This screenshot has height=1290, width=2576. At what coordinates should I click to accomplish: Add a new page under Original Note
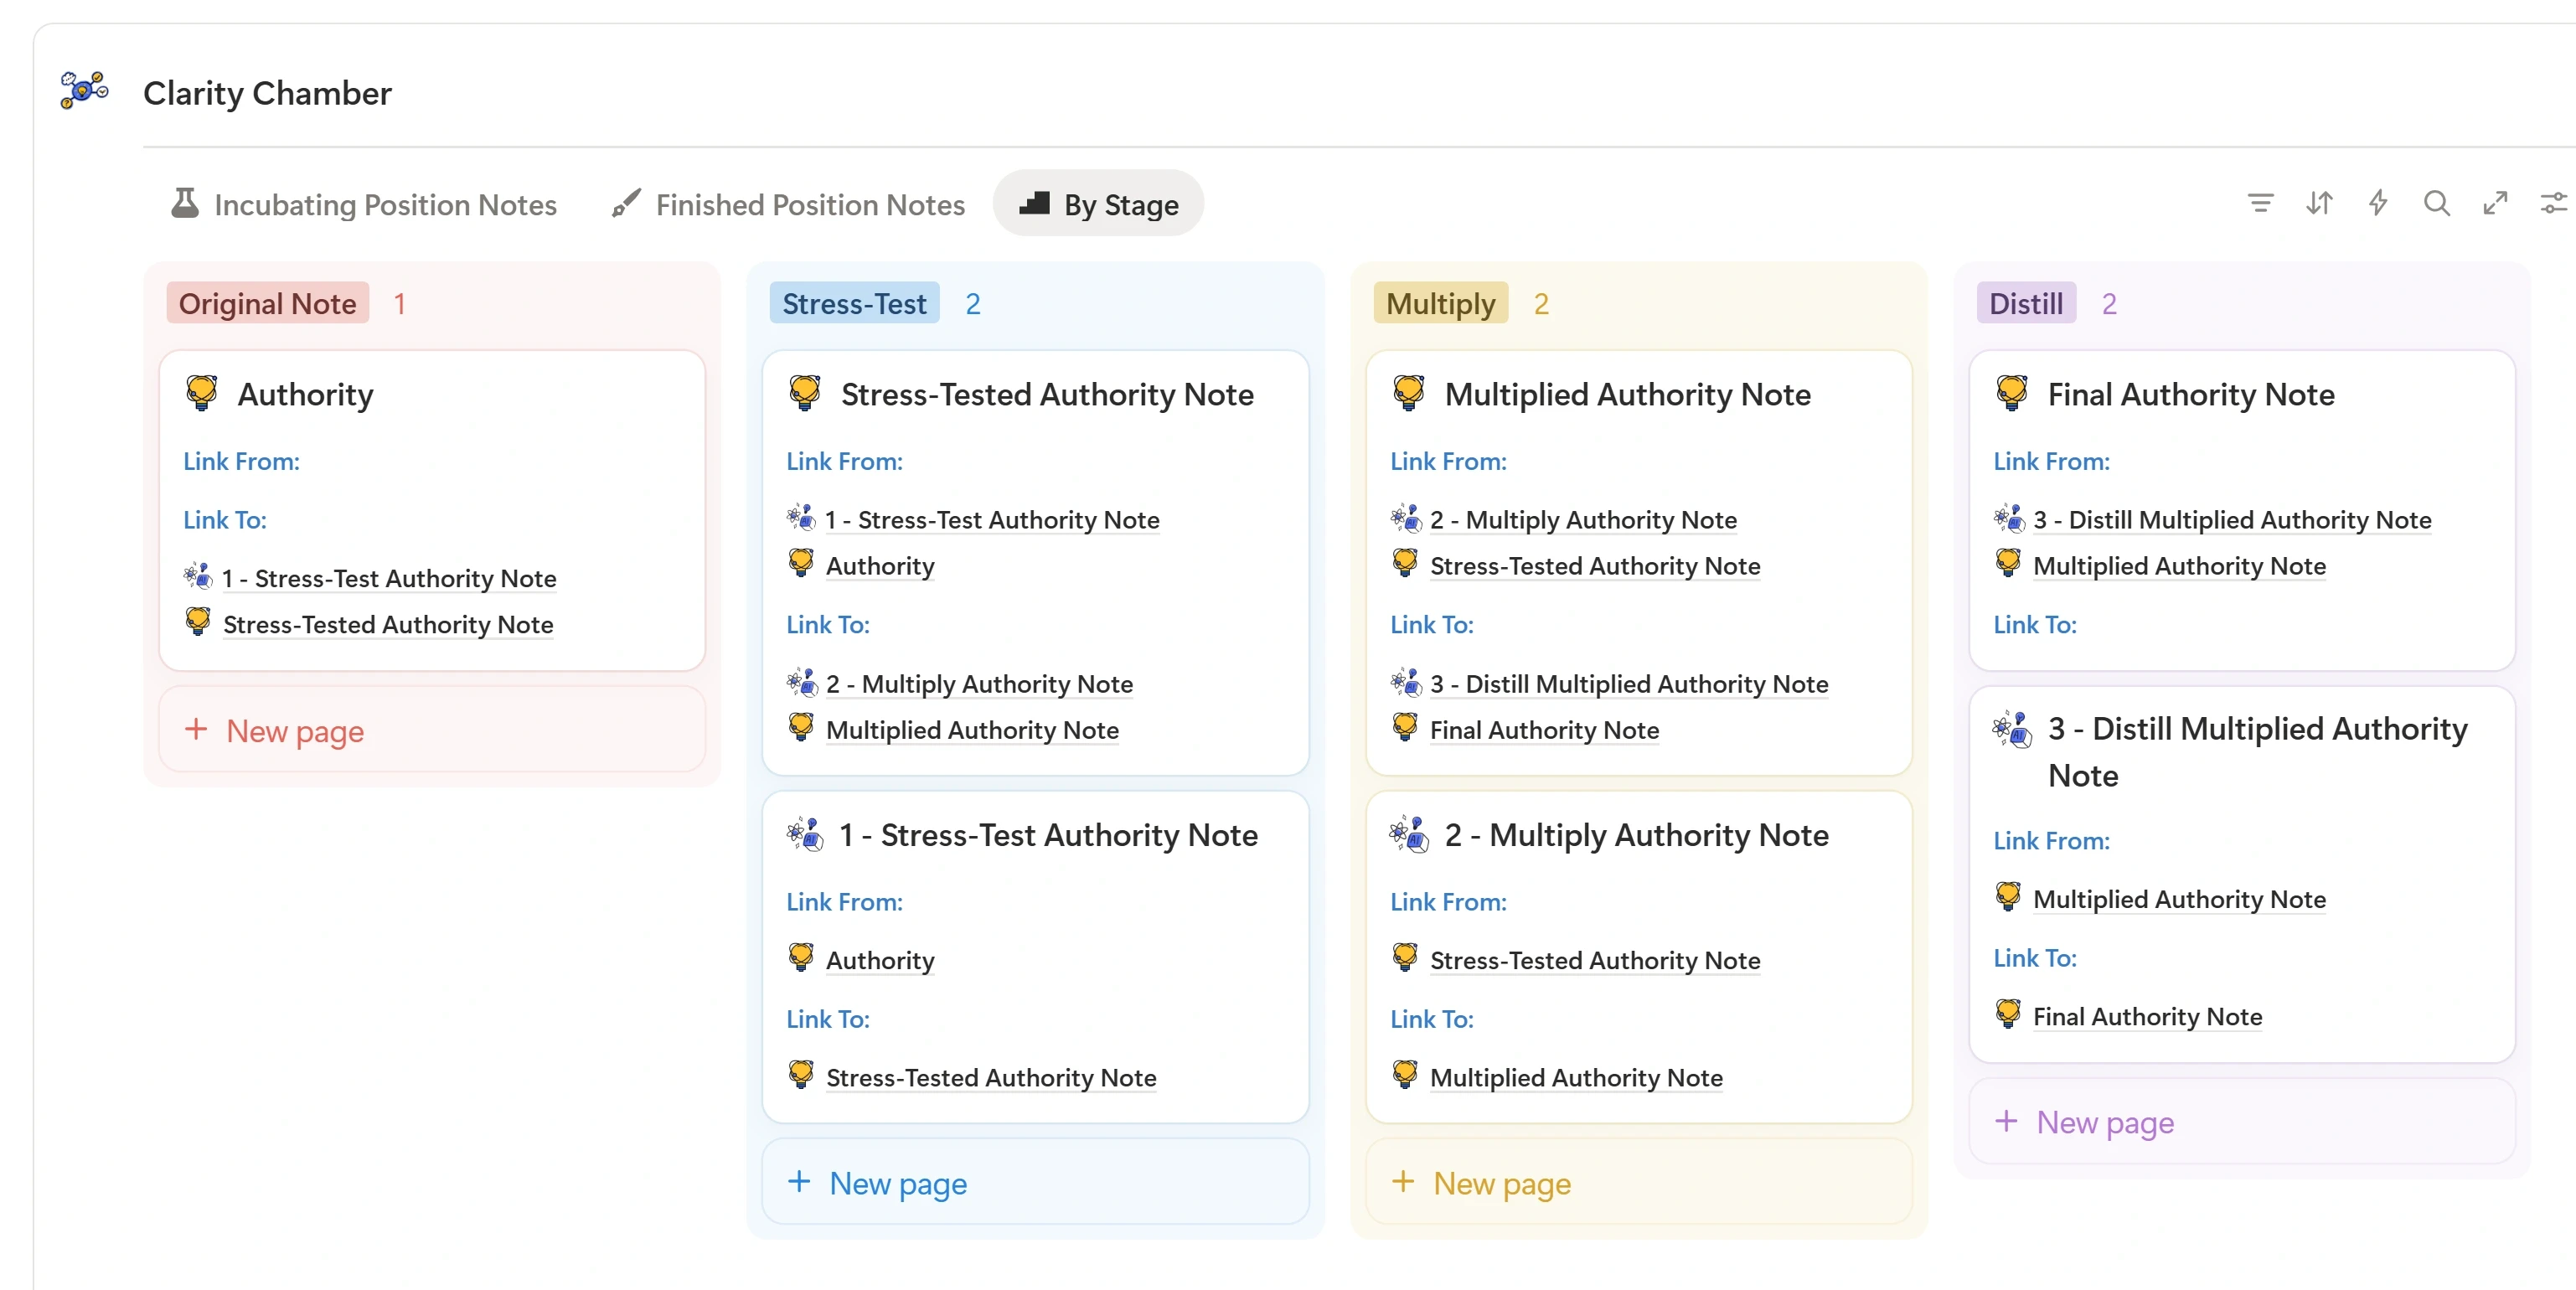click(293, 731)
